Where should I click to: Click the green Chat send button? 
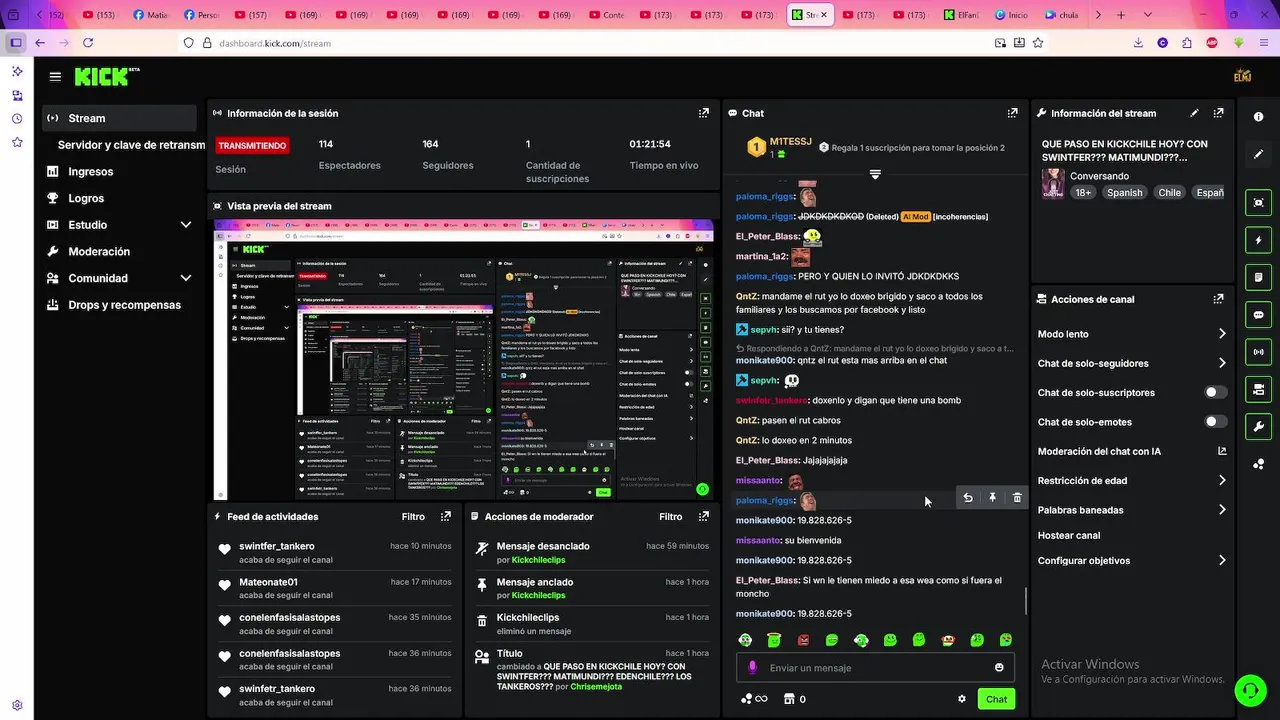tap(996, 699)
